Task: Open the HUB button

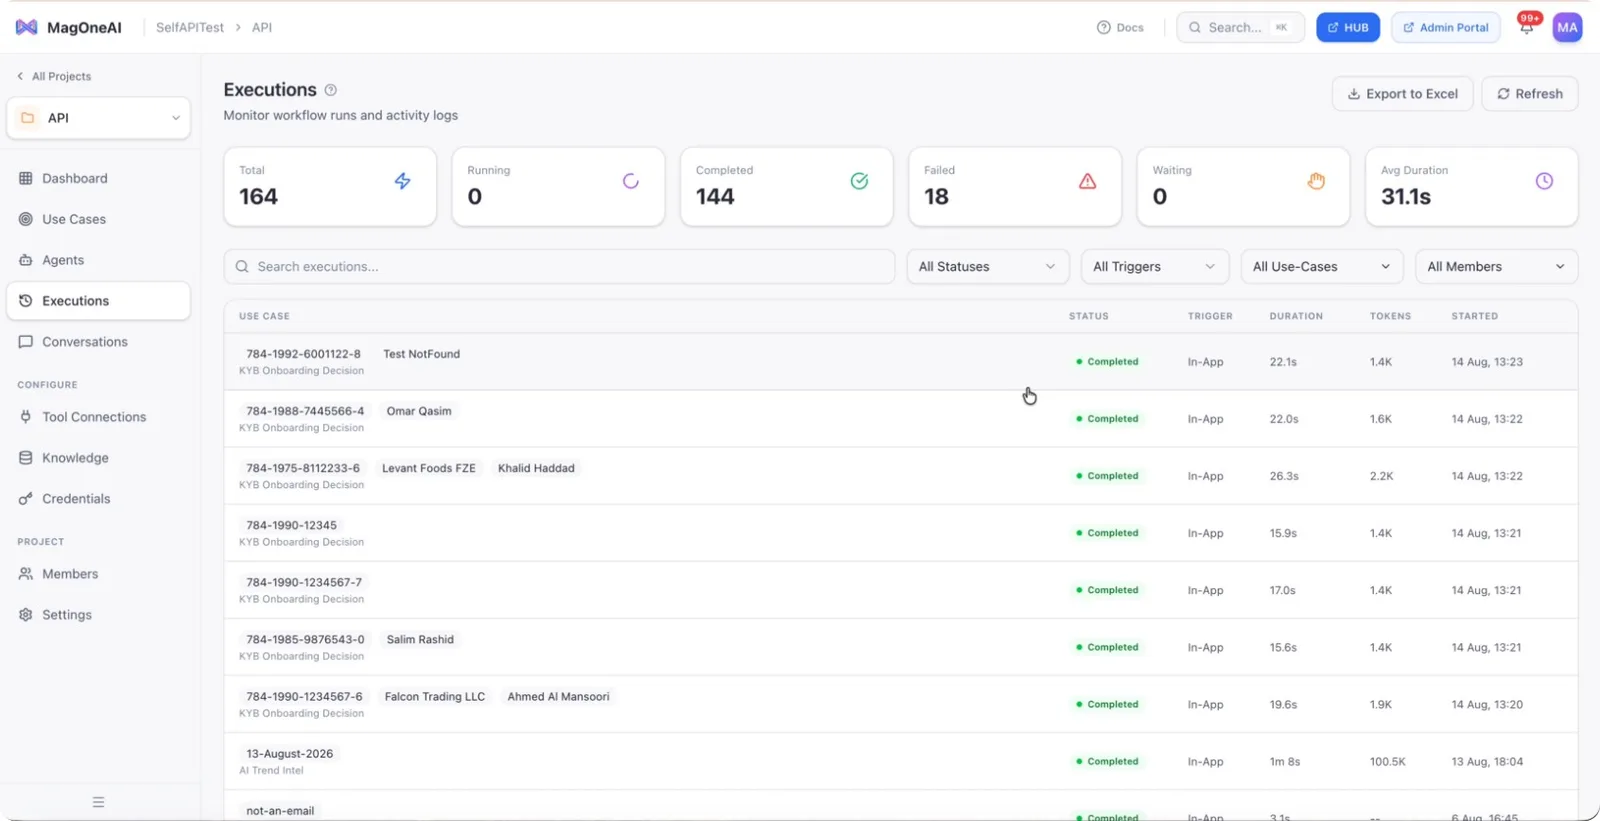Action: (x=1347, y=27)
